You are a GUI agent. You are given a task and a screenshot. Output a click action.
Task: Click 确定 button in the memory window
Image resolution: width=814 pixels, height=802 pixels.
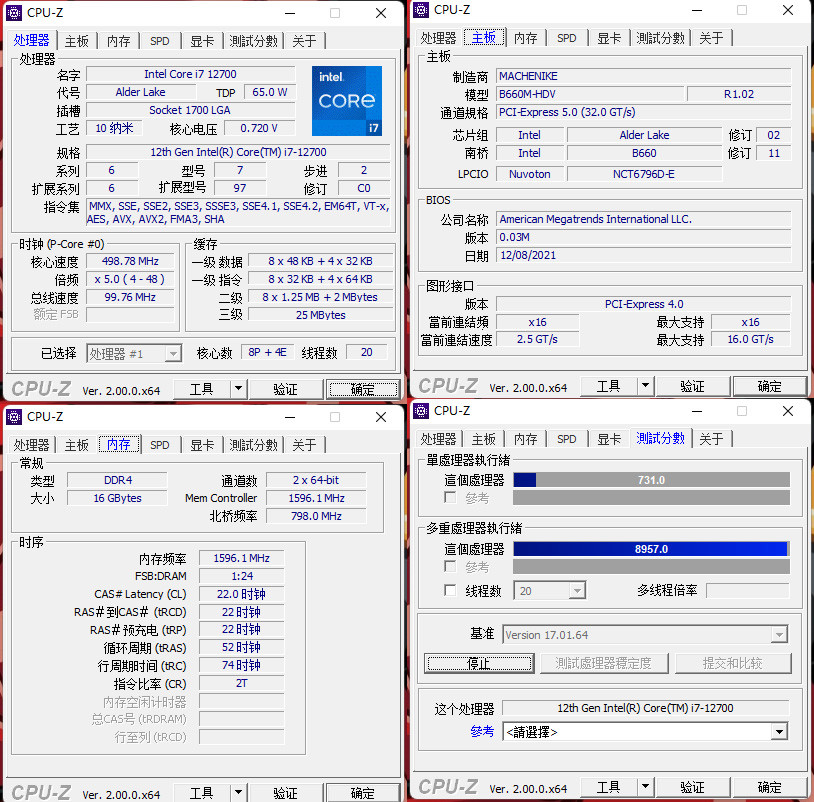coord(363,793)
